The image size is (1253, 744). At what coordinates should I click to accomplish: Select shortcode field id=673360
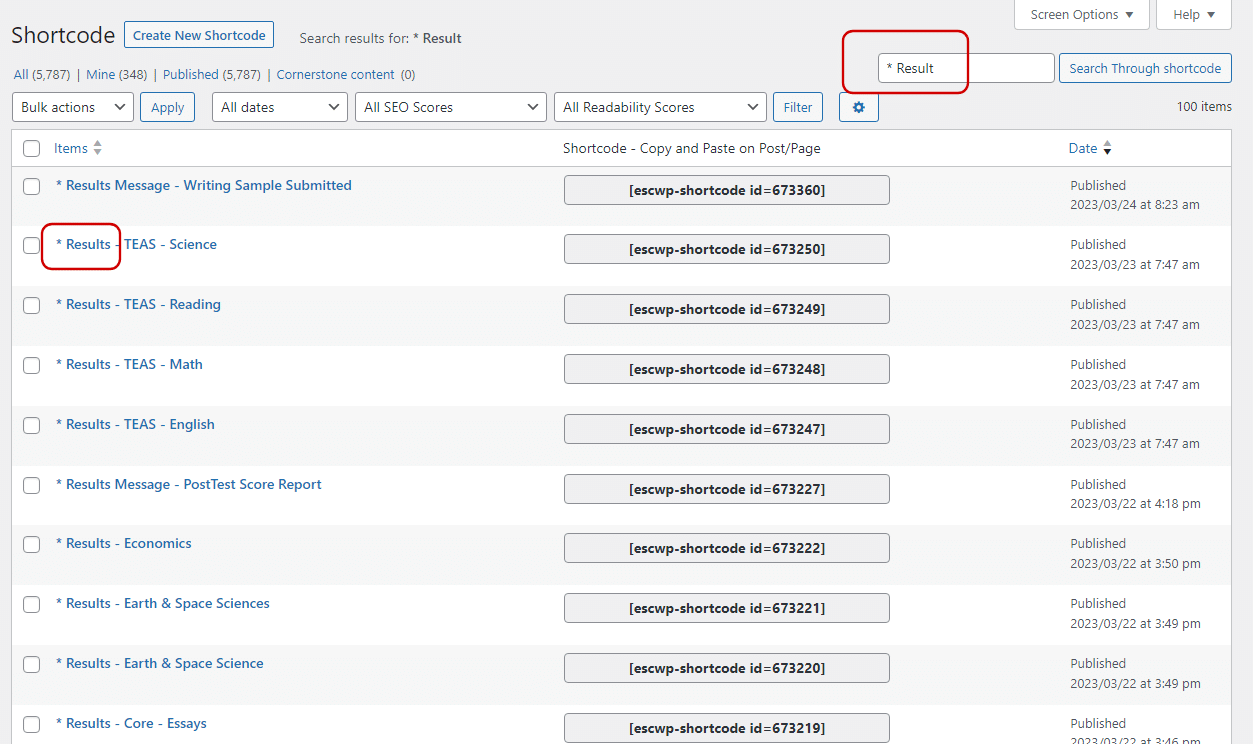coord(727,190)
